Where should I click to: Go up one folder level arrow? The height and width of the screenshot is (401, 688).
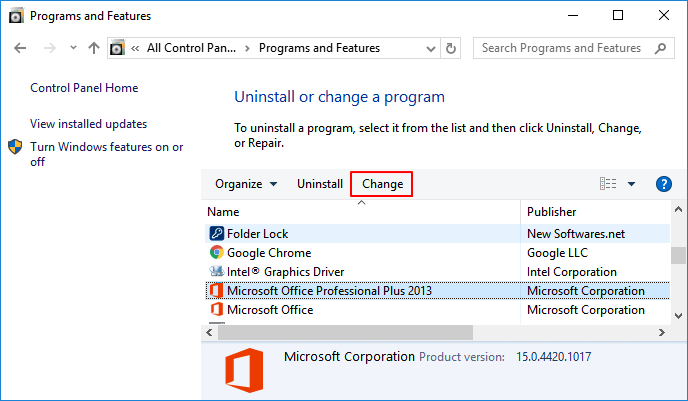pyautogui.click(x=93, y=48)
